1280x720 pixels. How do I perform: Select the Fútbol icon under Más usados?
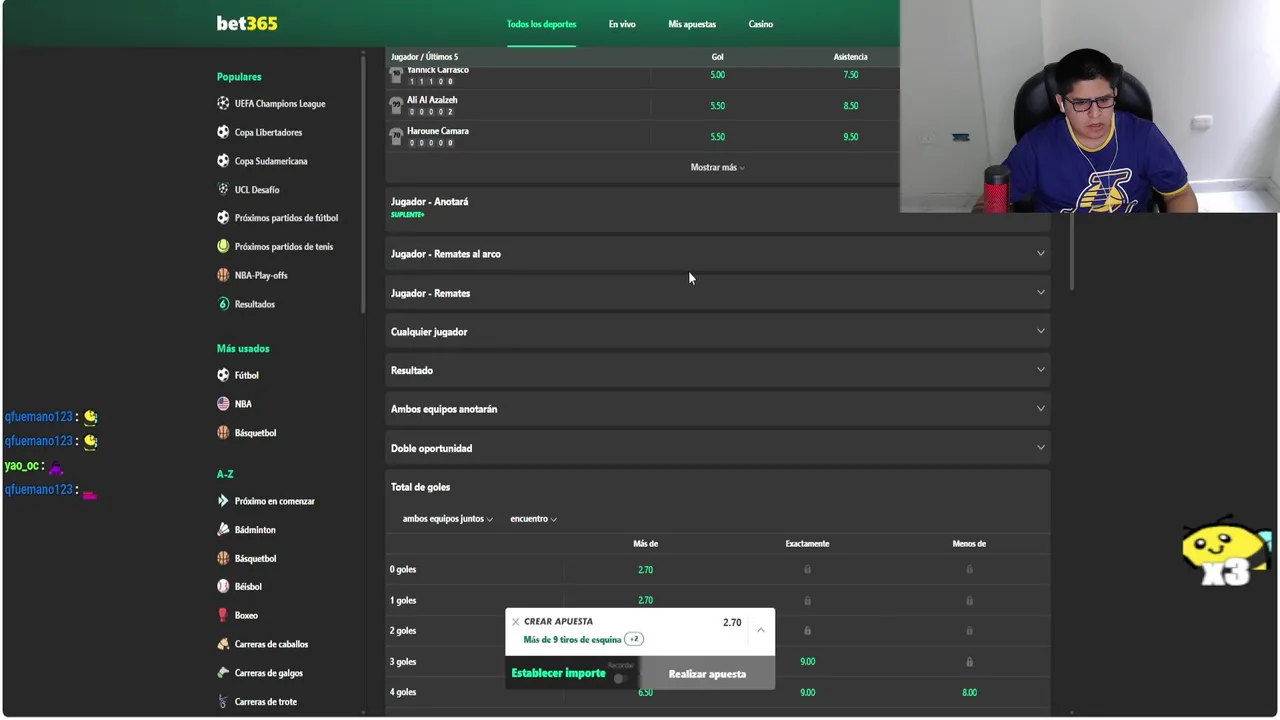pos(223,375)
